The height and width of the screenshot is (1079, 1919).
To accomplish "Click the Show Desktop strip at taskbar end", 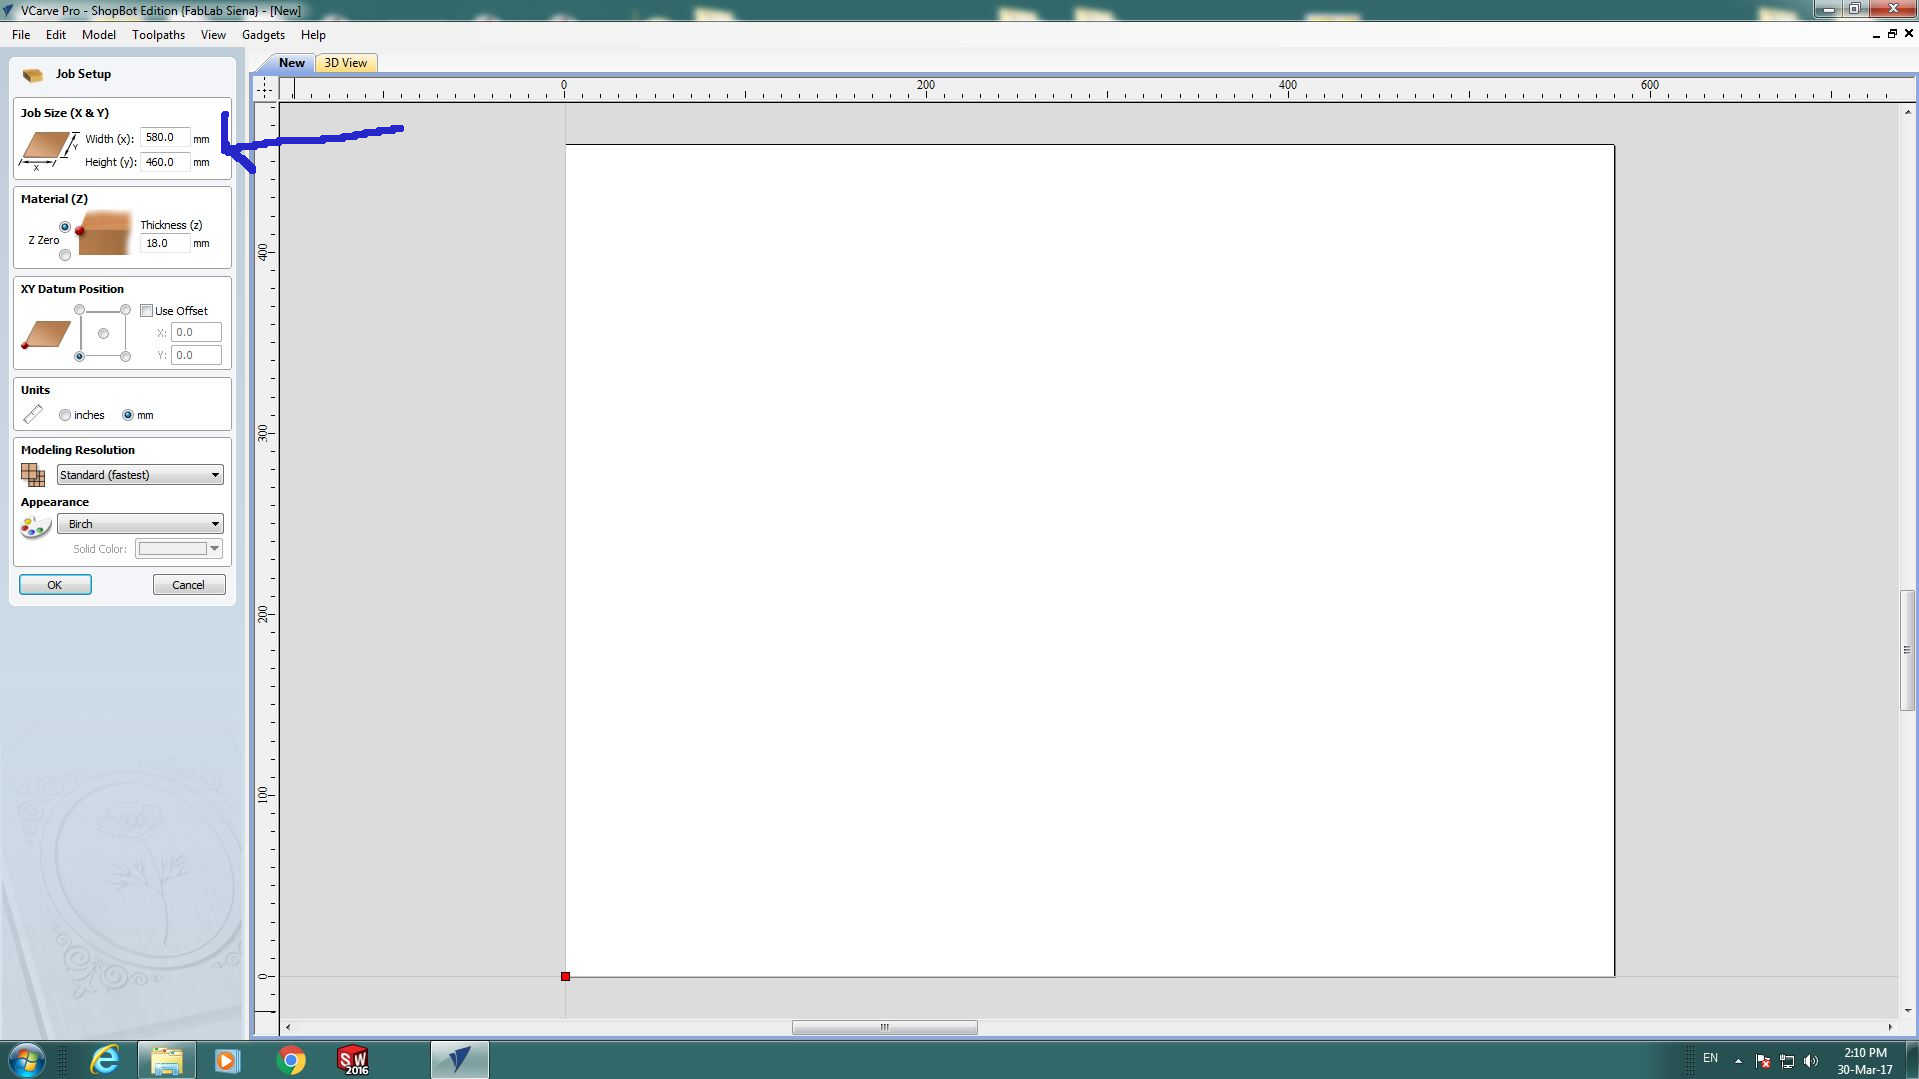I will [x=1912, y=1060].
